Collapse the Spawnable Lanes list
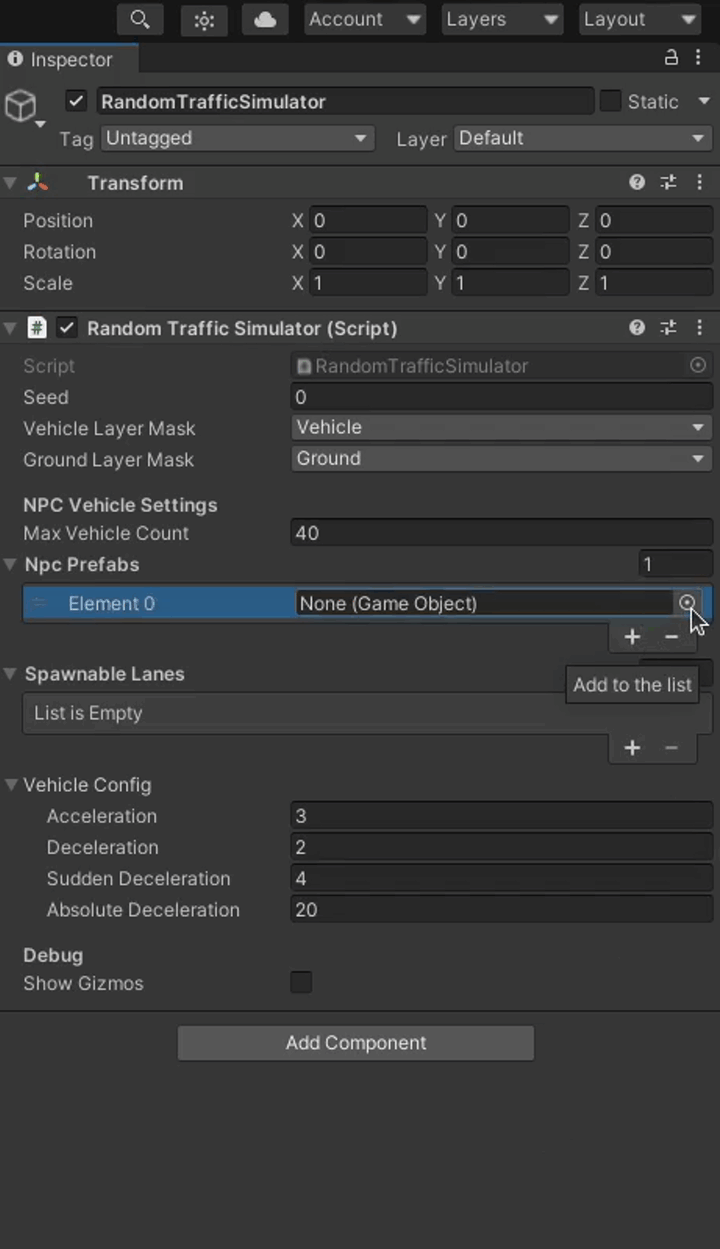This screenshot has height=1249, width=720. pos(10,674)
